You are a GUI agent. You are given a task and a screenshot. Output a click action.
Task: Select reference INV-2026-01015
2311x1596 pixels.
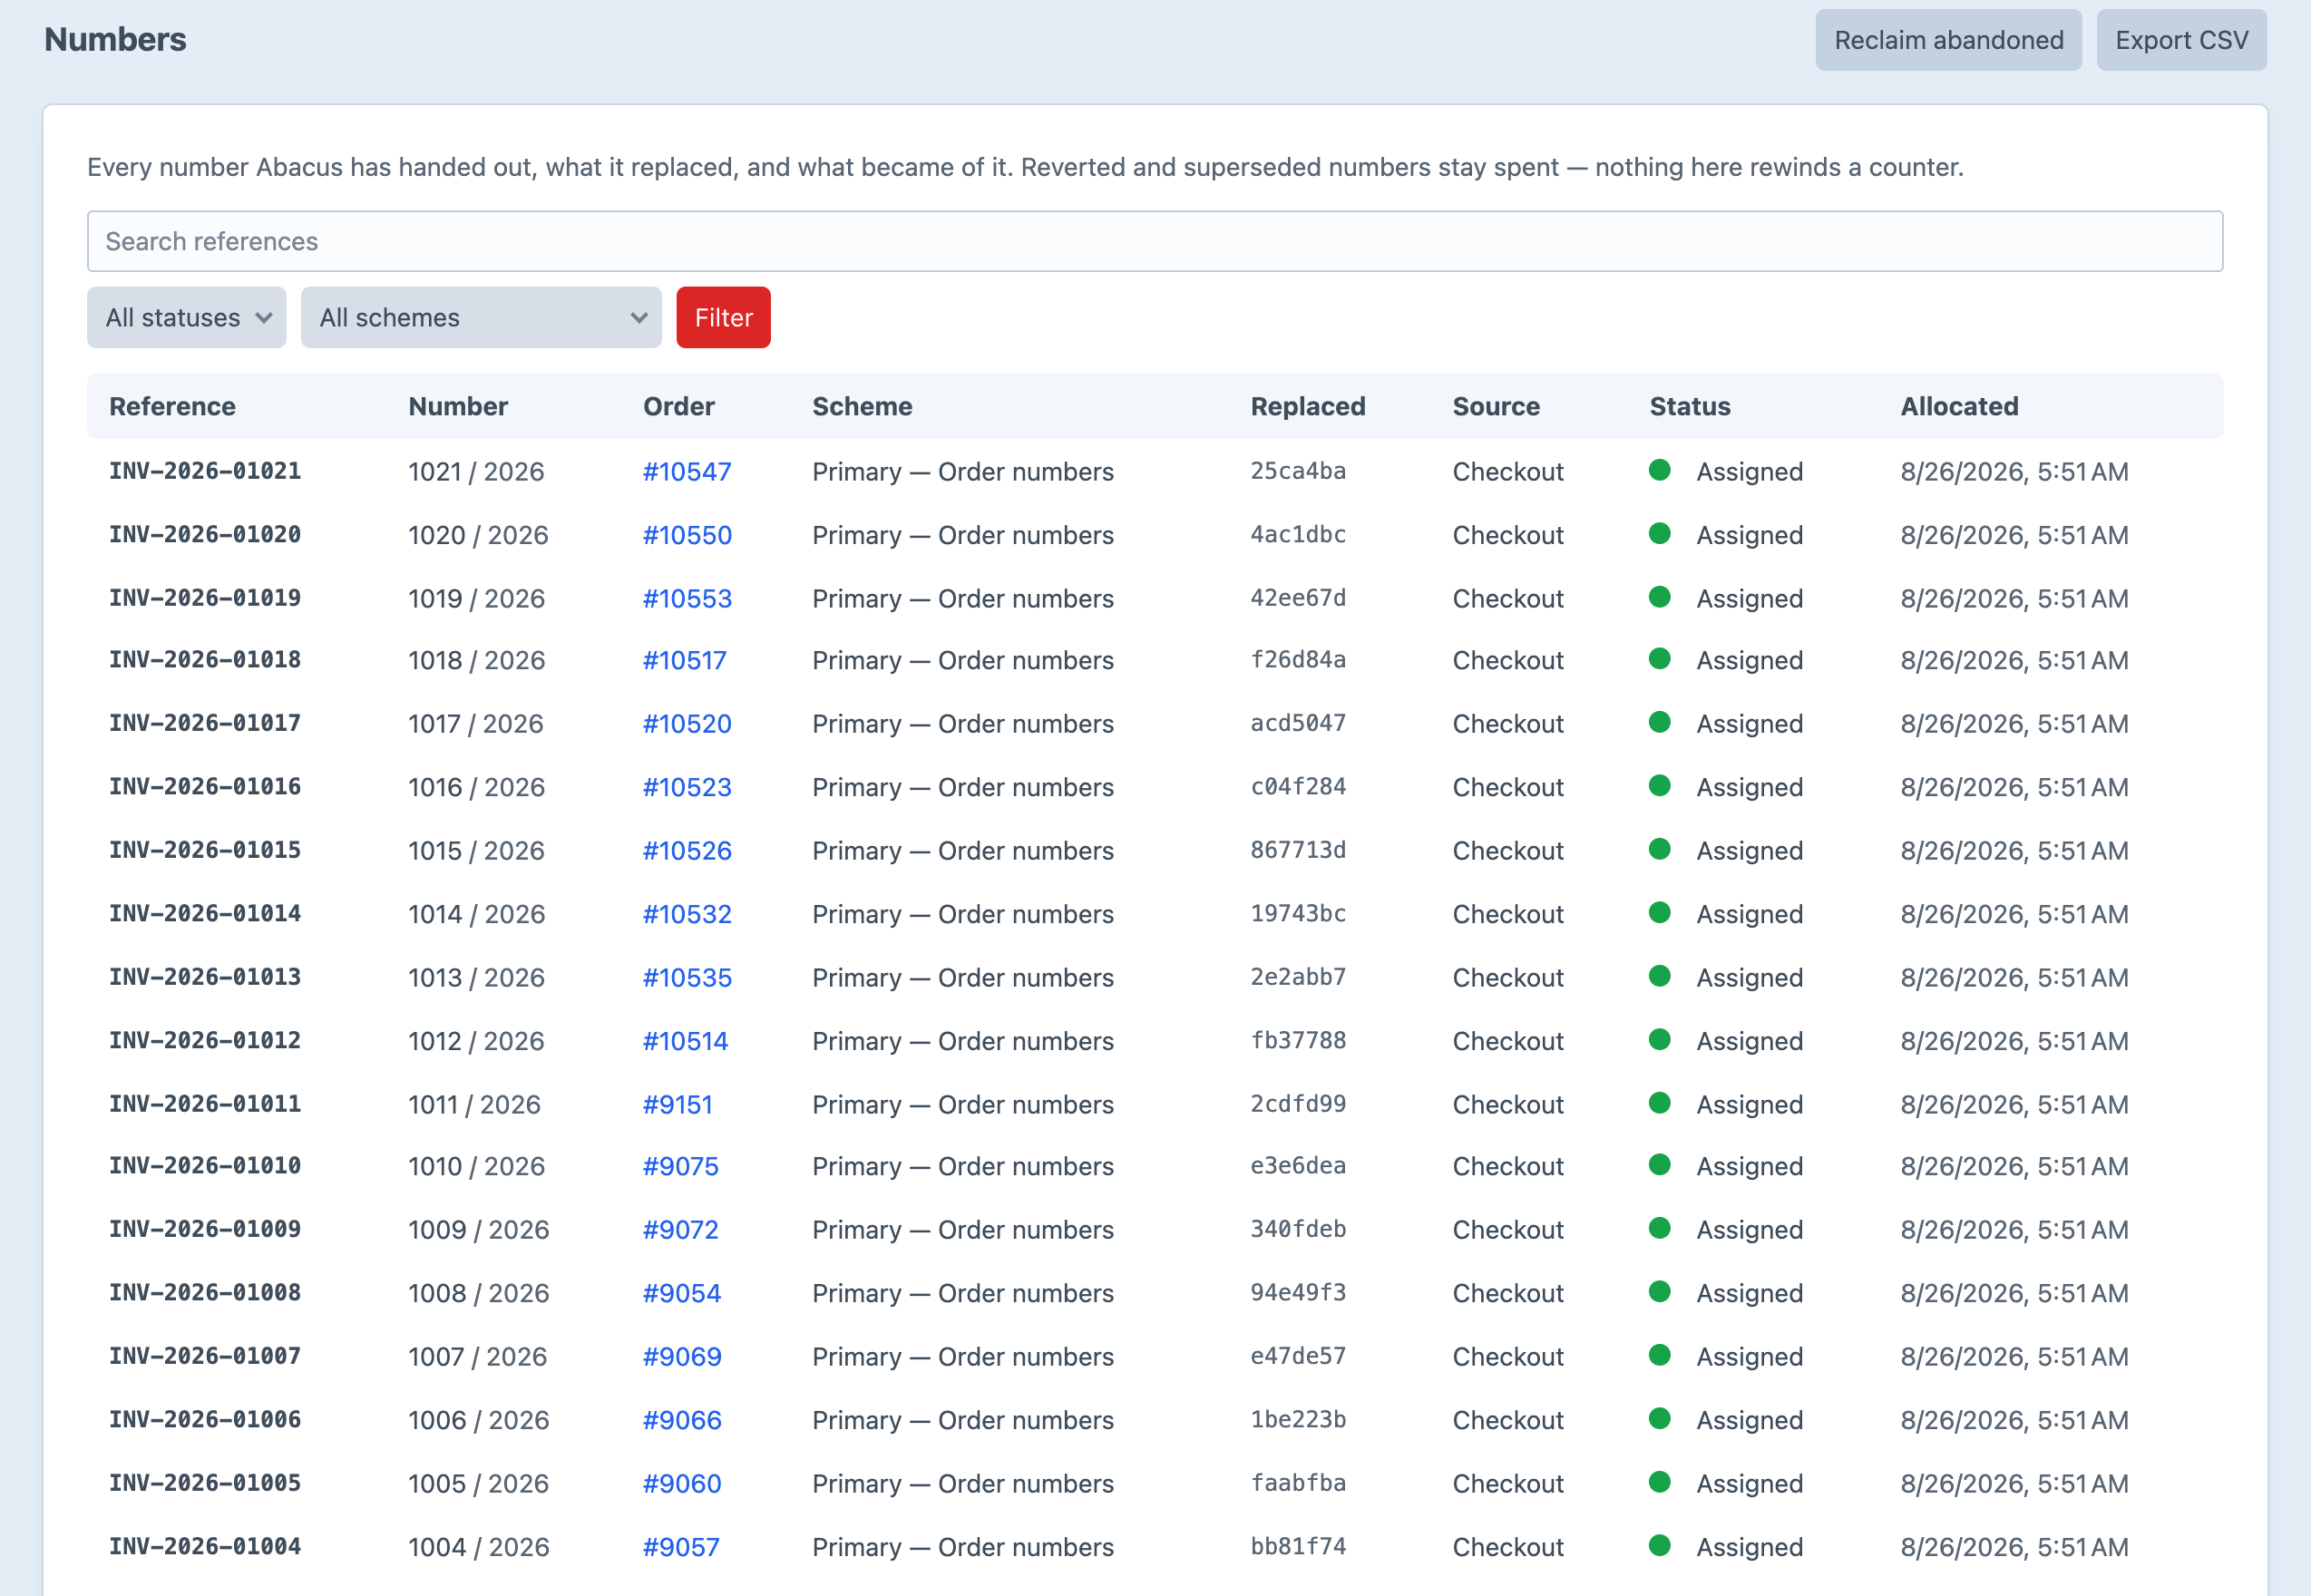click(x=205, y=850)
